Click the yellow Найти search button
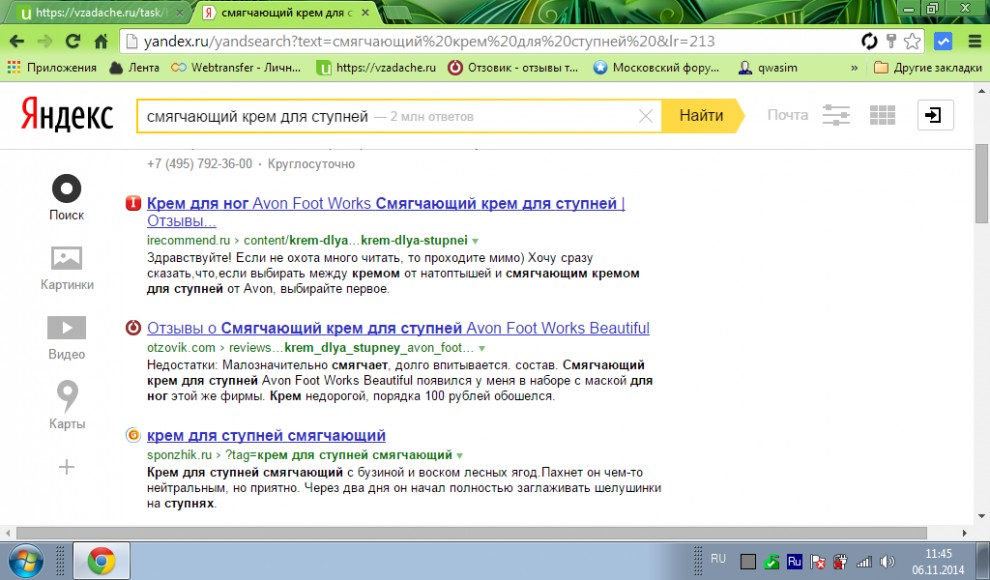The height and width of the screenshot is (580, 990). click(703, 115)
